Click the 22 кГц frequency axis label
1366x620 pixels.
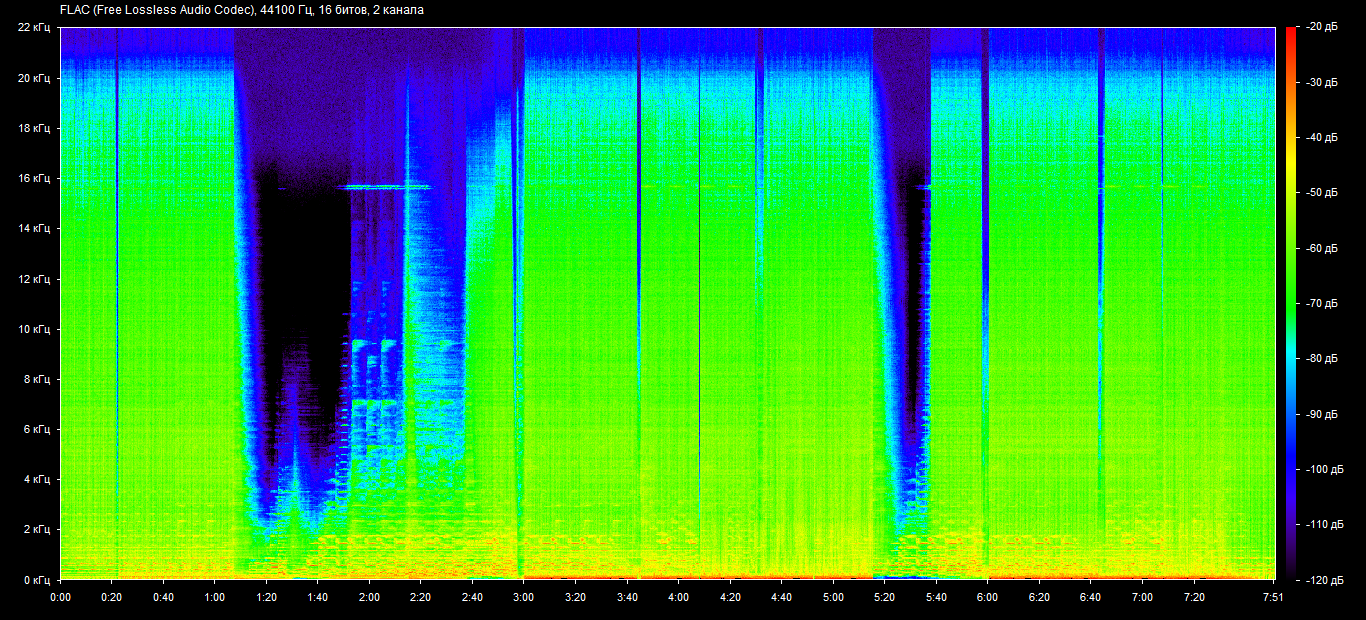pos(34,28)
